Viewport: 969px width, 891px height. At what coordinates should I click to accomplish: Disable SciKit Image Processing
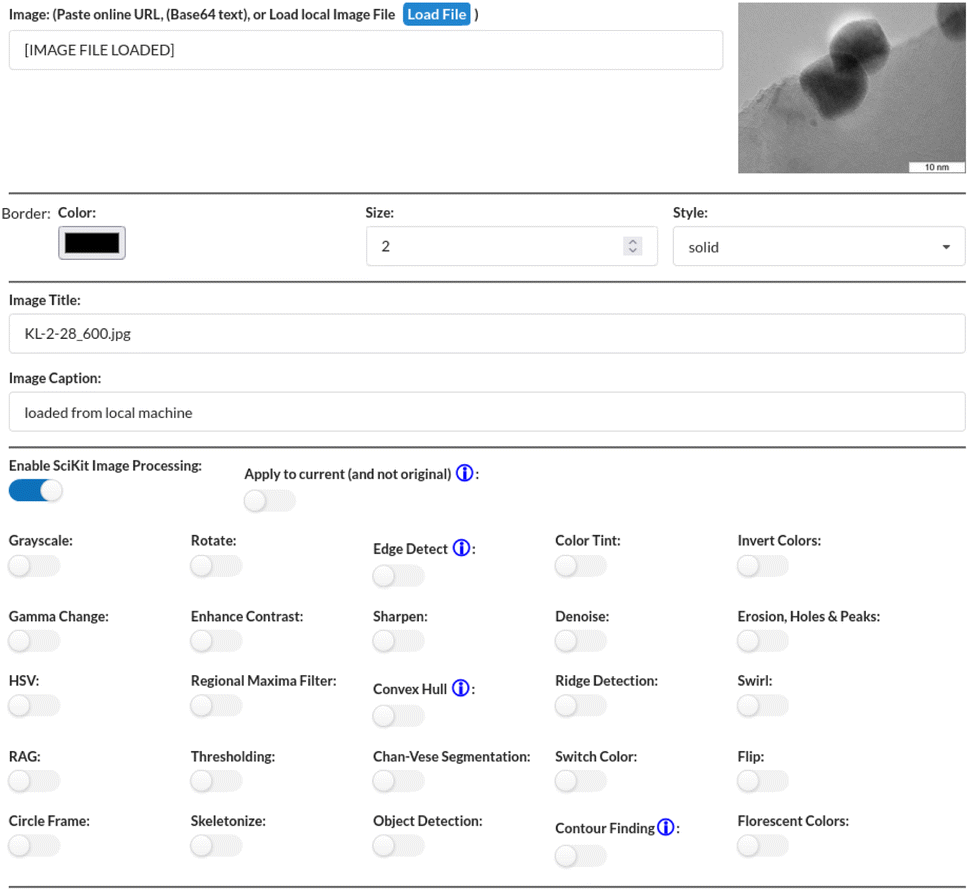click(x=35, y=490)
